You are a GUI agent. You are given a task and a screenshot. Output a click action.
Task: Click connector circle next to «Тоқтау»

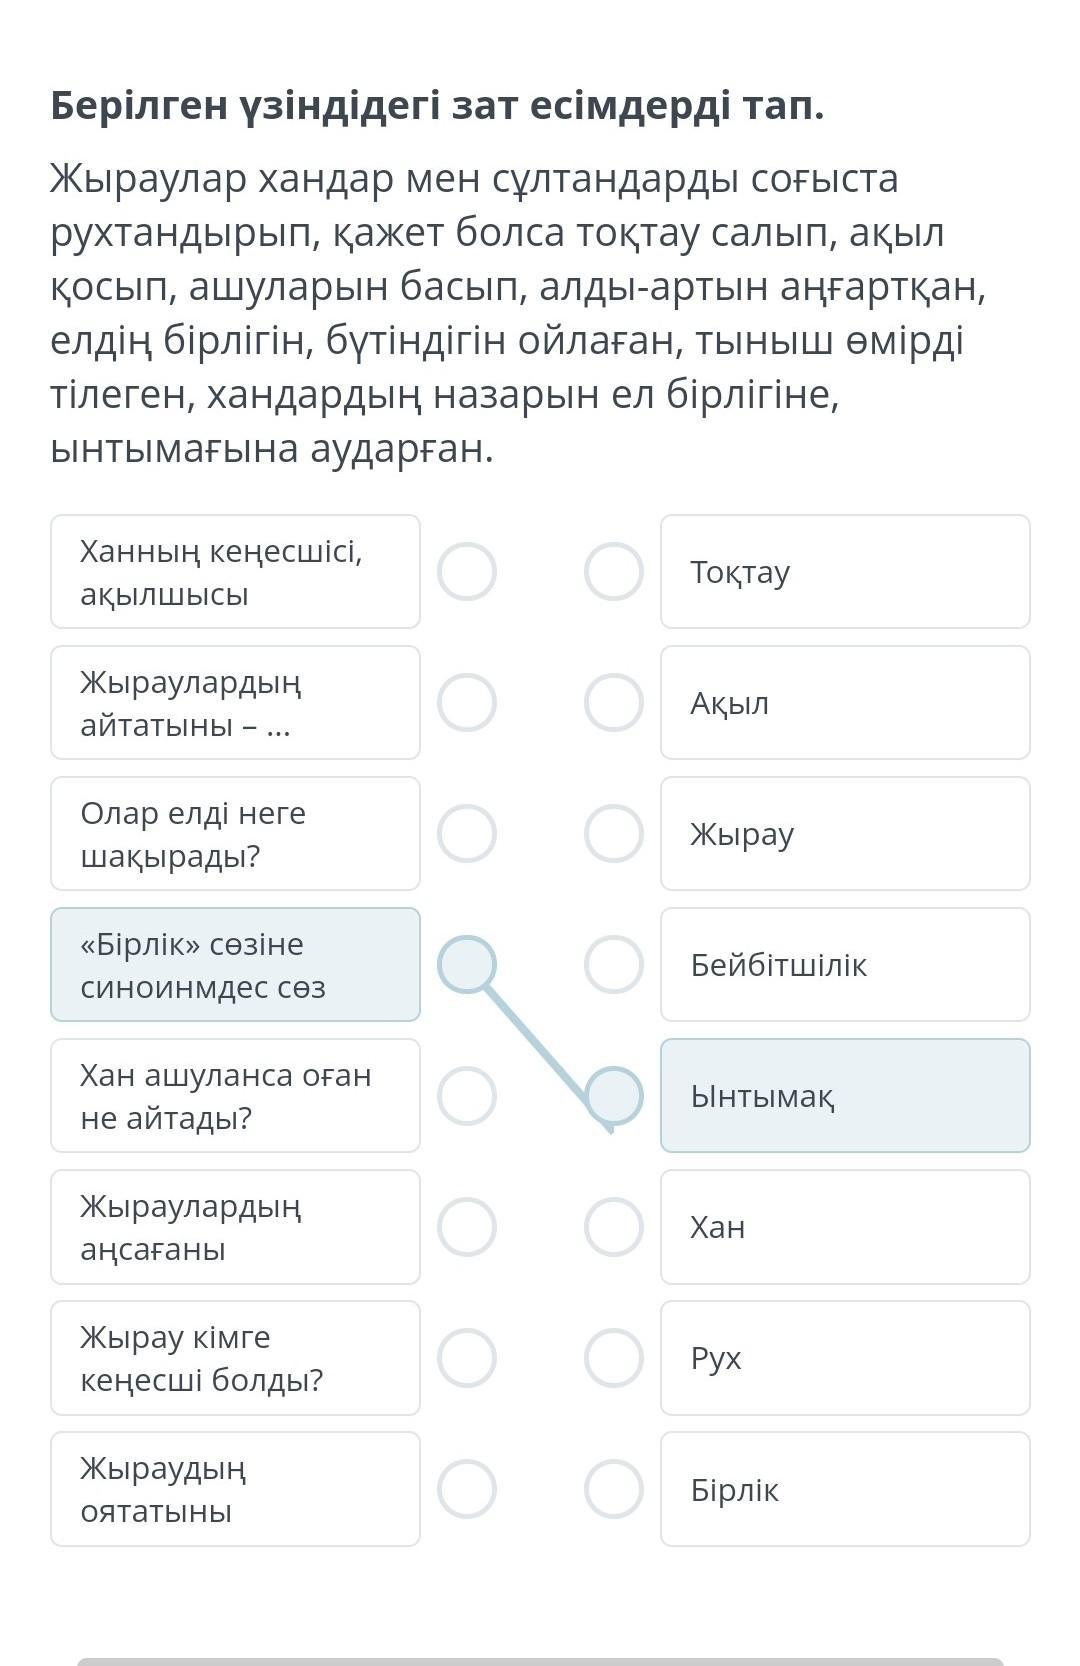[x=613, y=572]
